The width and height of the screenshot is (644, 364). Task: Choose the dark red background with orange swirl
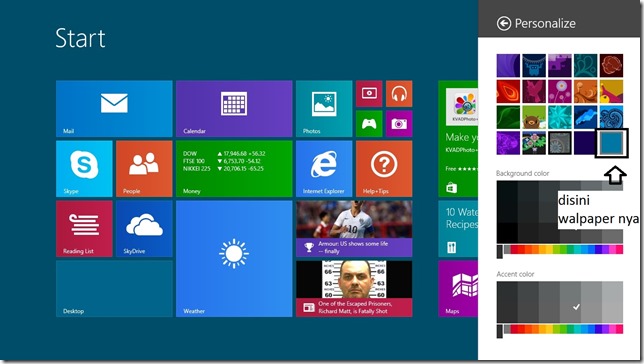[611, 65]
